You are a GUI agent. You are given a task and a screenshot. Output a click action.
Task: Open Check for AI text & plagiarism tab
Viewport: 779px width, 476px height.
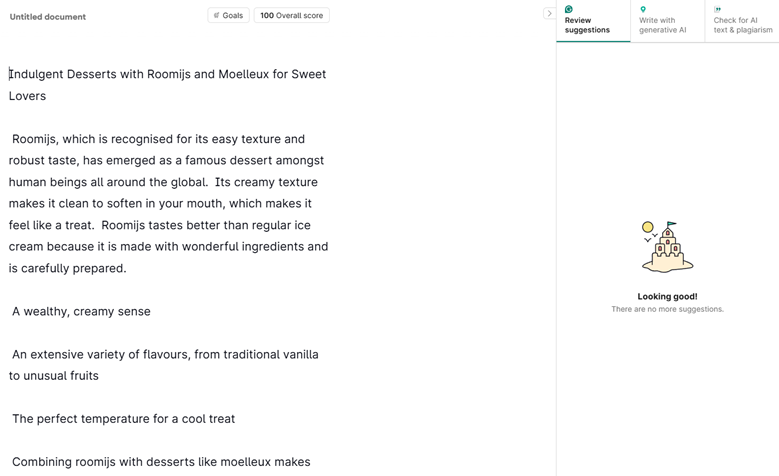pyautogui.click(x=742, y=24)
